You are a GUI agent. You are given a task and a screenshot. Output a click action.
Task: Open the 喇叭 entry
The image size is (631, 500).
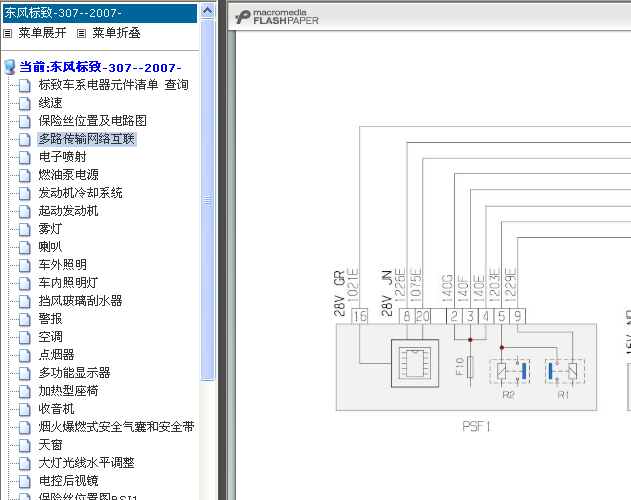(50, 247)
